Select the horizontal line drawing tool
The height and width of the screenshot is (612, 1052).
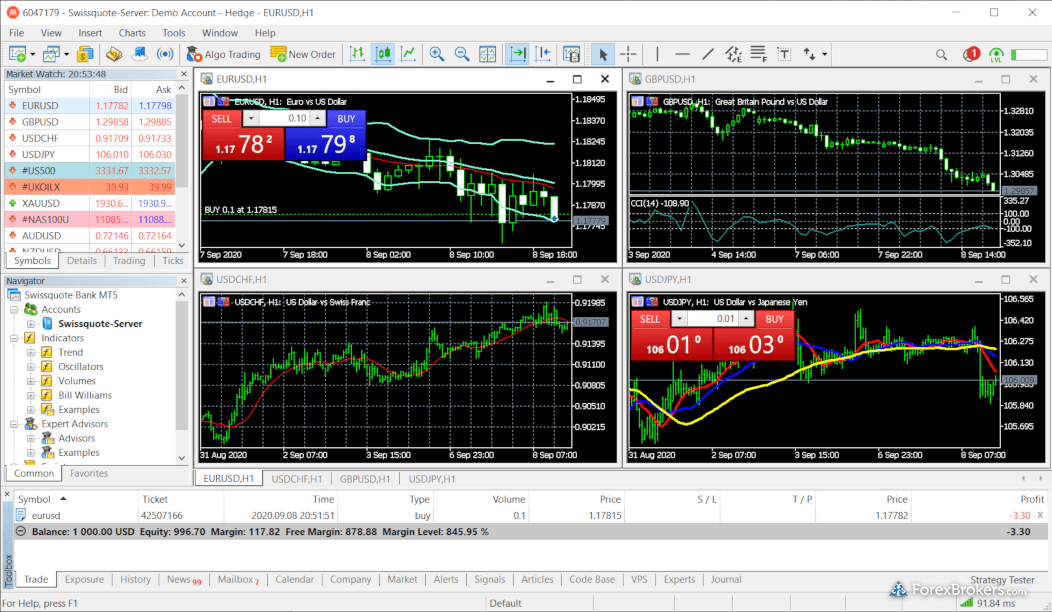683,54
